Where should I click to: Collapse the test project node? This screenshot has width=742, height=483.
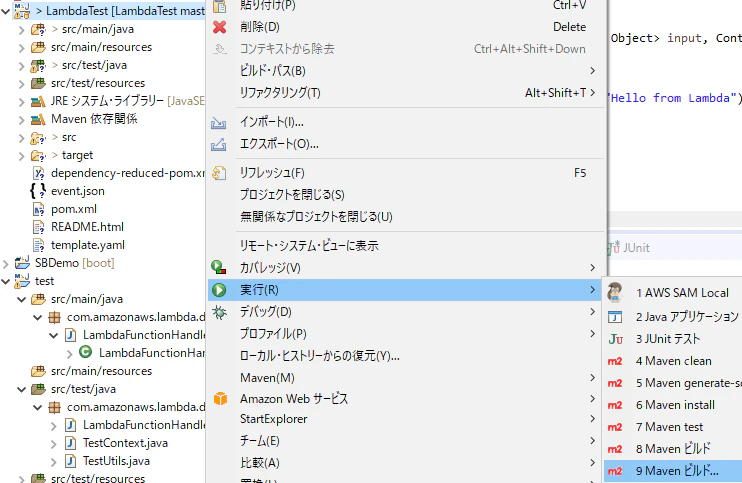(6, 281)
